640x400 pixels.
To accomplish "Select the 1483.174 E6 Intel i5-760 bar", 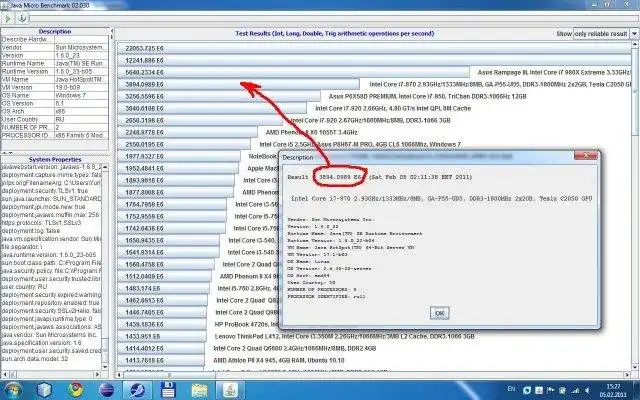I will 163,288.
